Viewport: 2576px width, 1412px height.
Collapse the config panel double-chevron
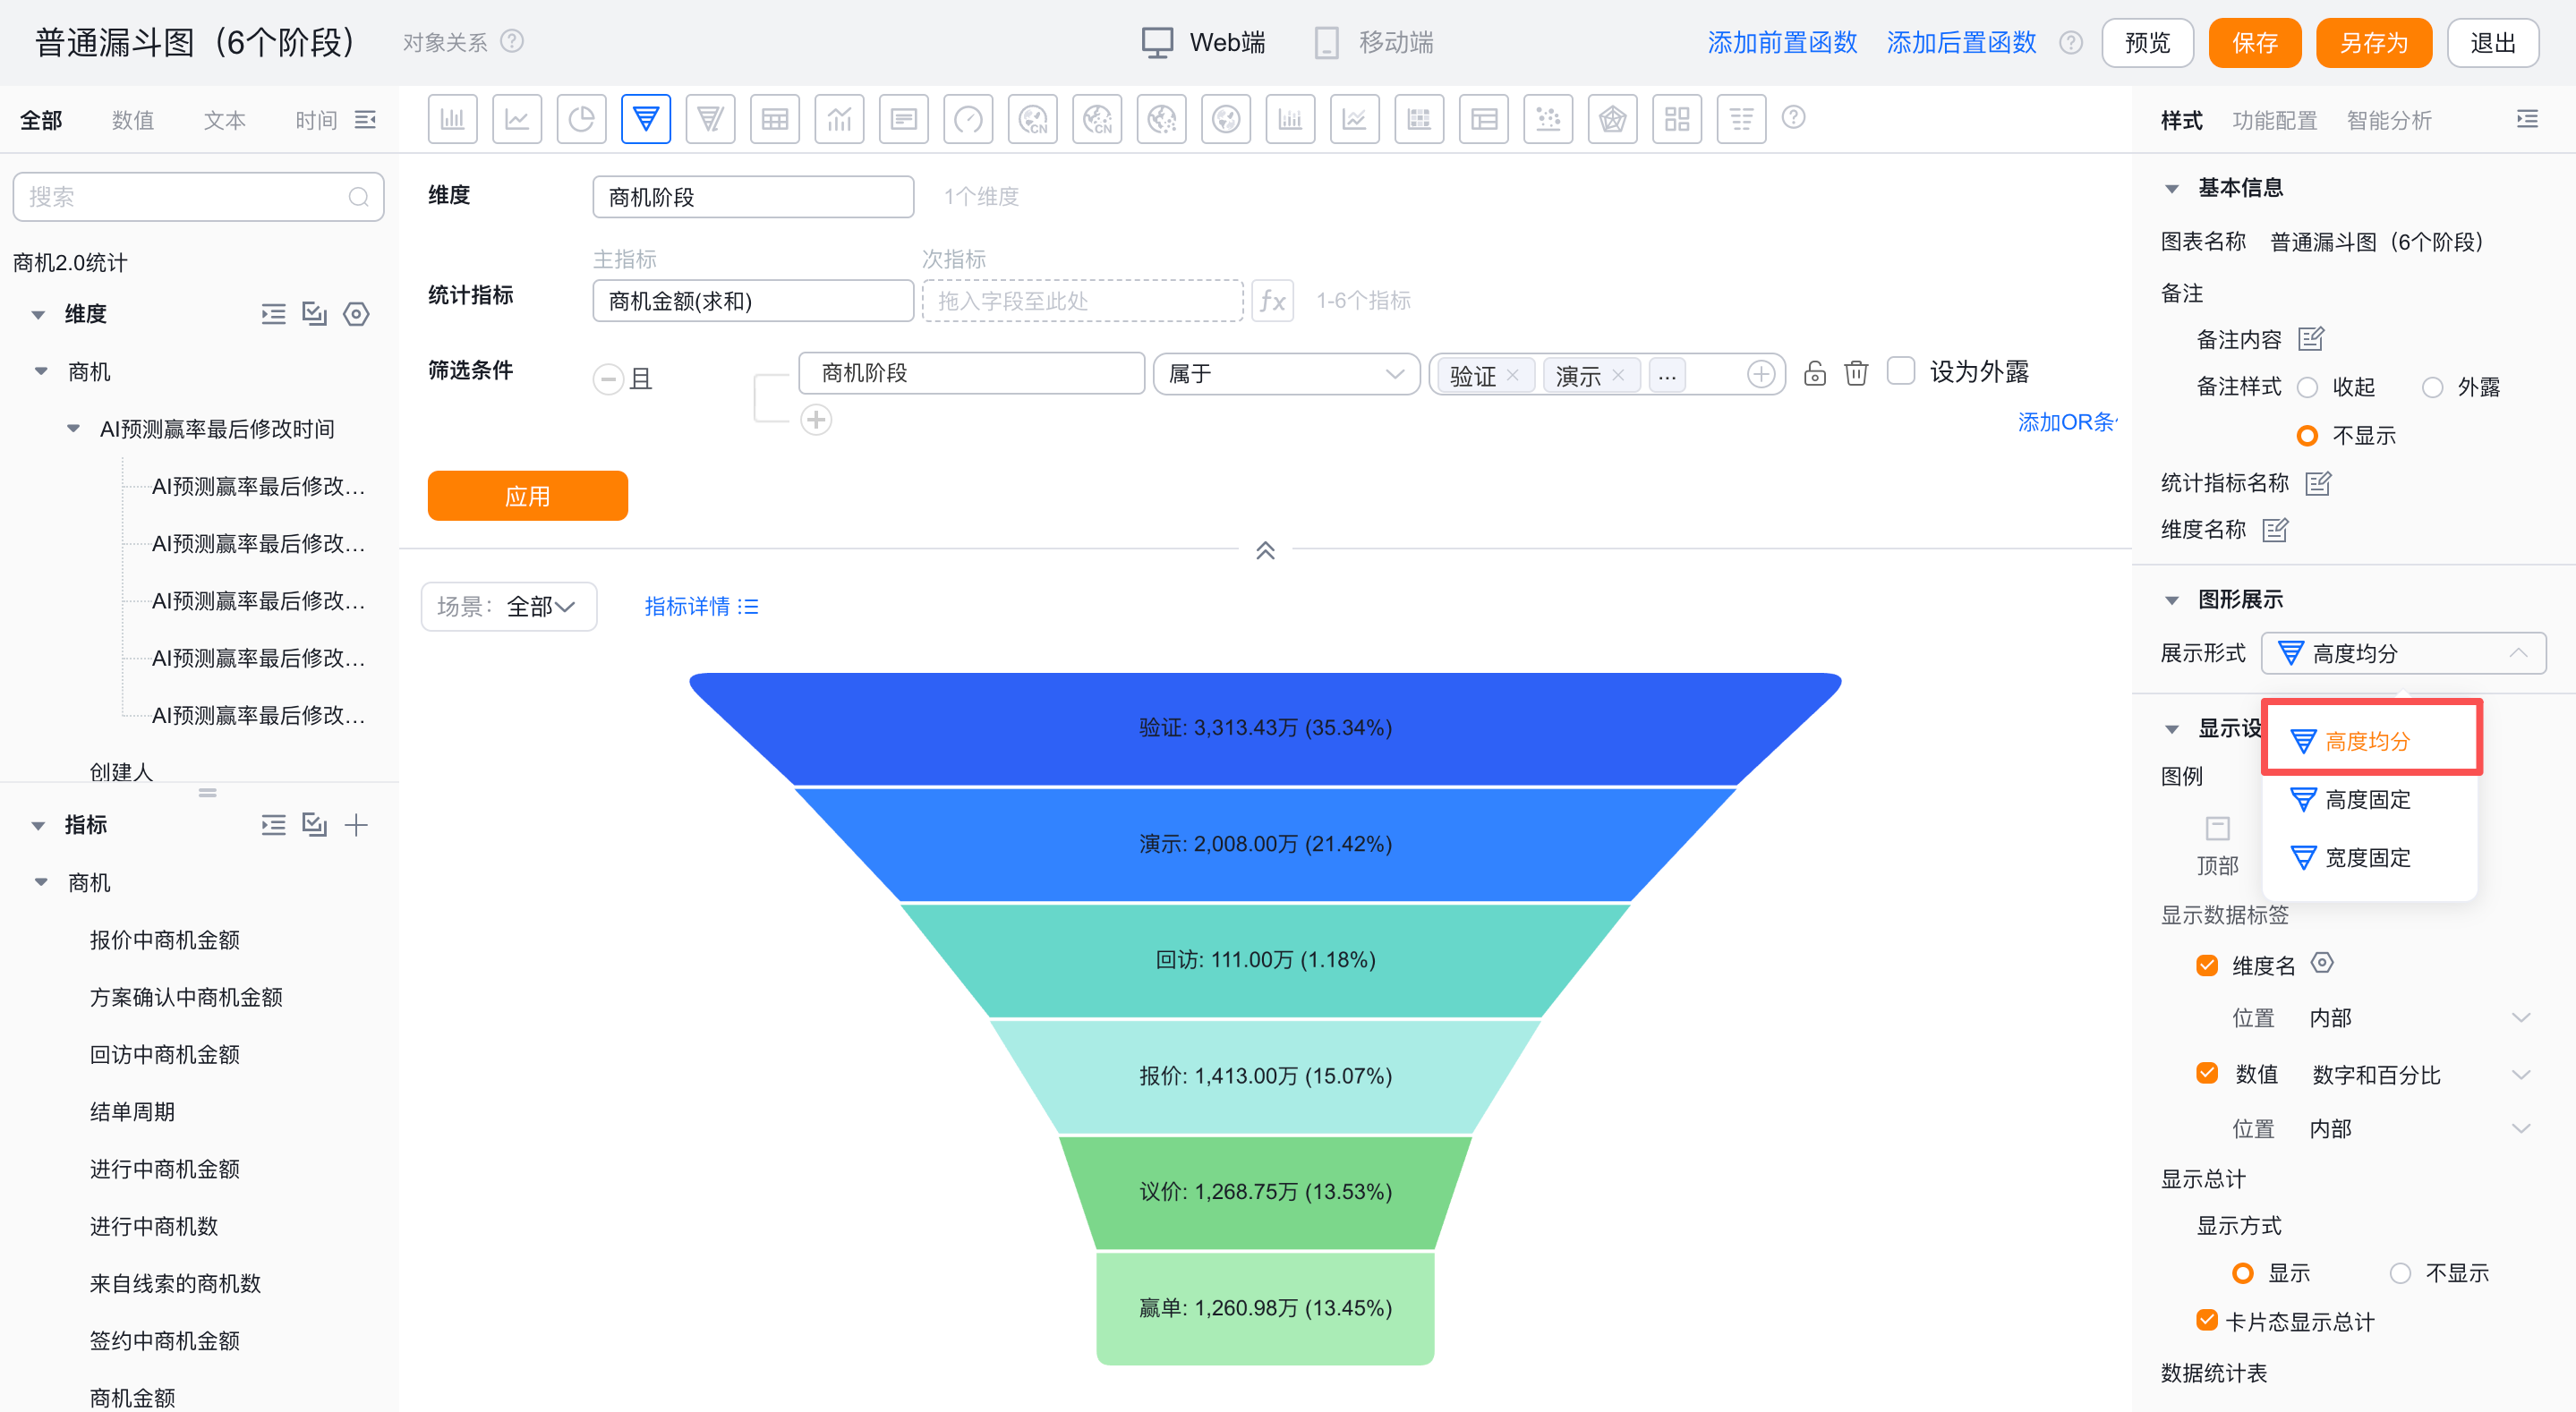[x=1265, y=550]
